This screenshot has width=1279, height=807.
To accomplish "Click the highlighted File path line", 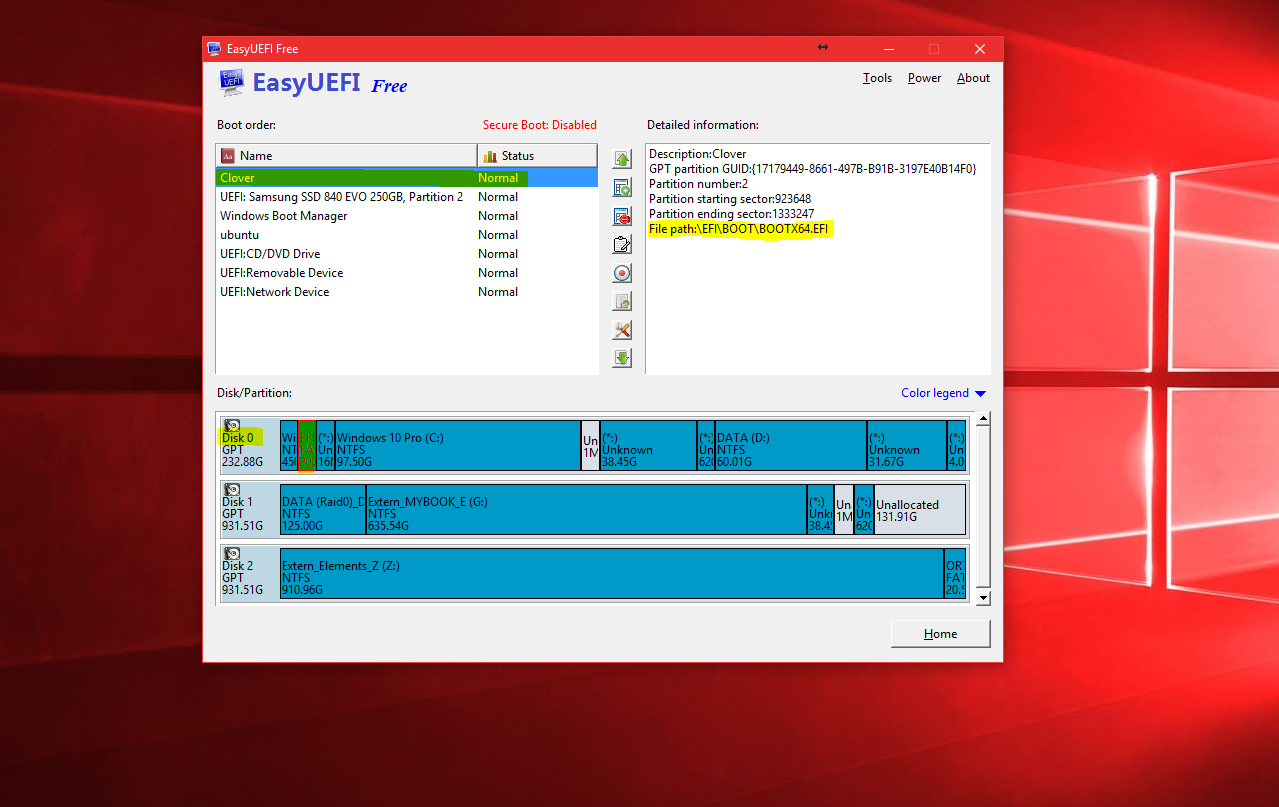I will tap(739, 229).
